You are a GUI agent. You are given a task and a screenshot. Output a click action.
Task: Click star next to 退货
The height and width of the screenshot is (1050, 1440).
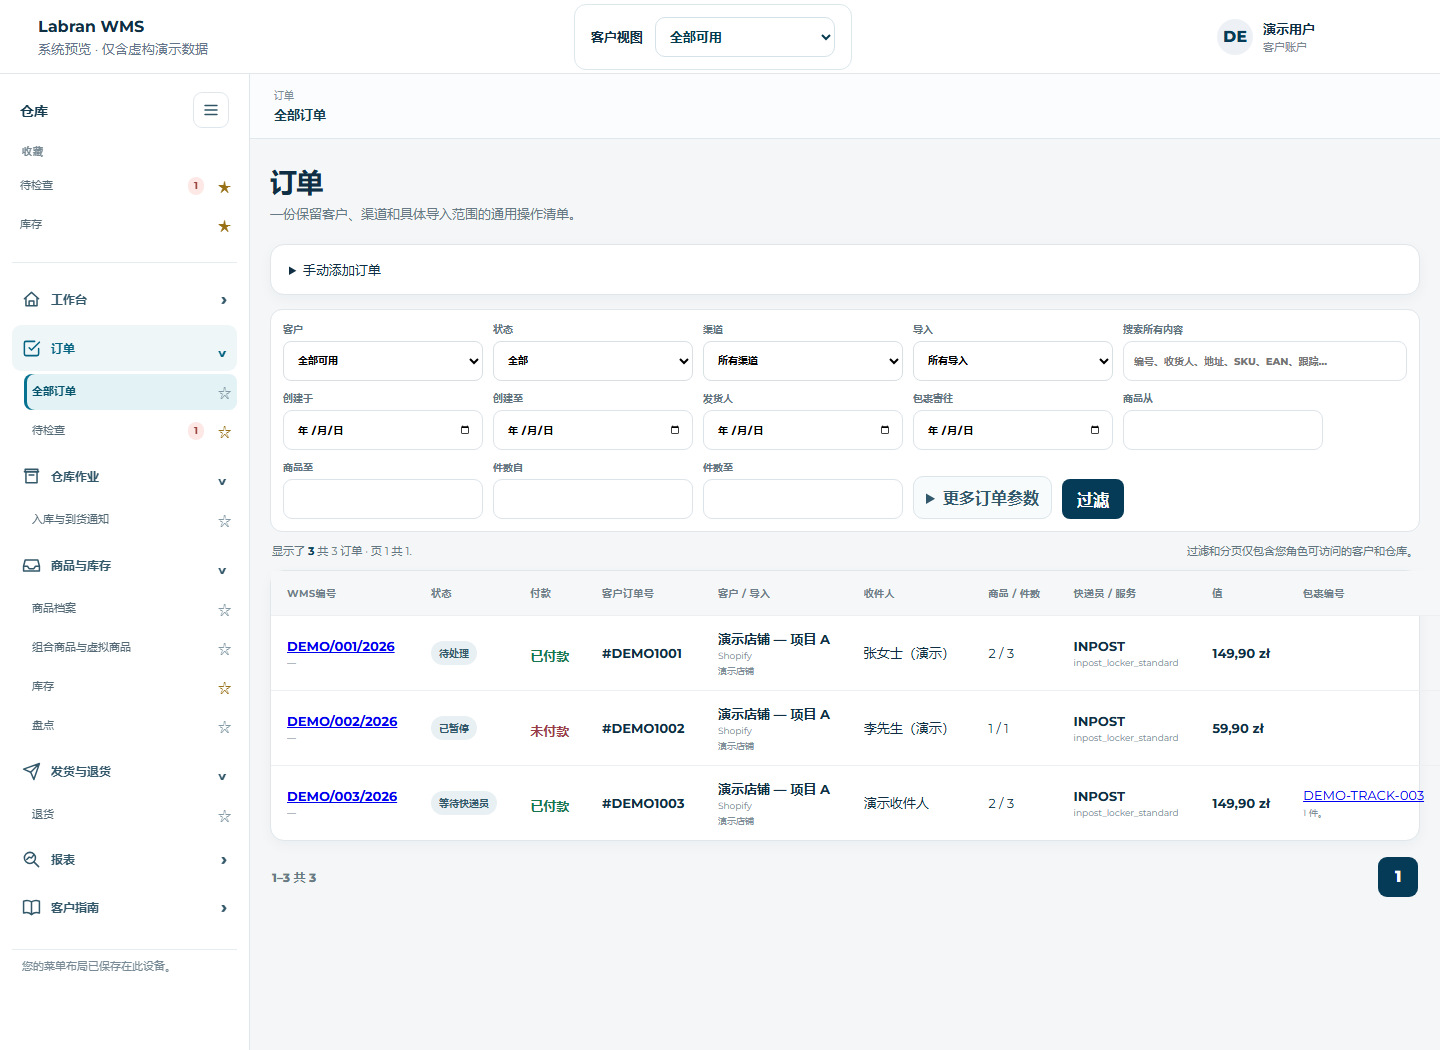click(225, 816)
